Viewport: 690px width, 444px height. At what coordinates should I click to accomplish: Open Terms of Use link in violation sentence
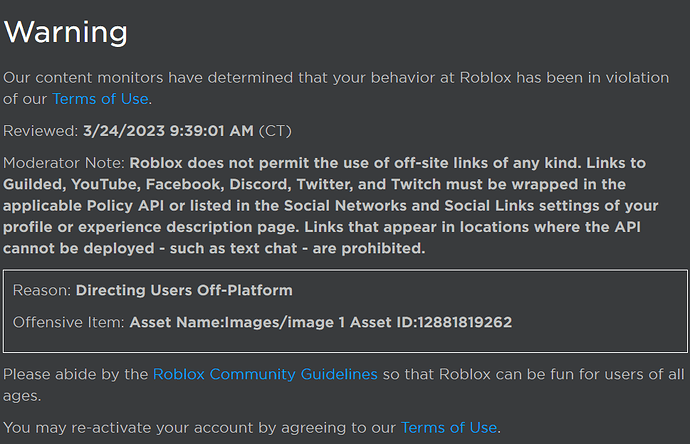(x=100, y=99)
